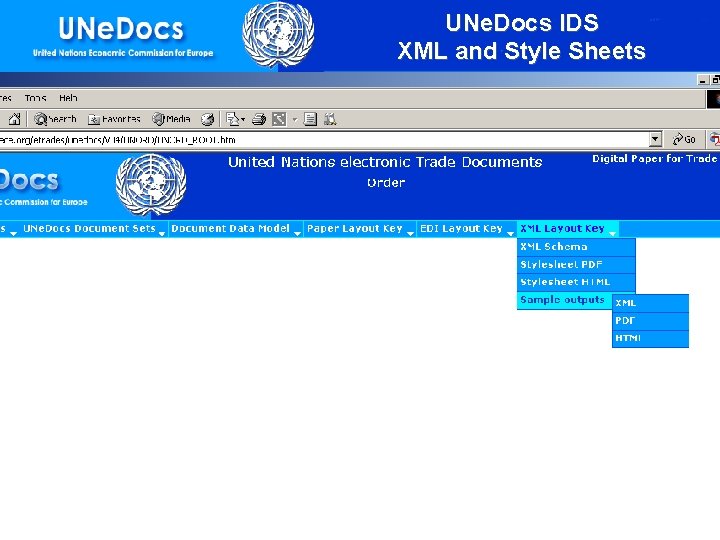
Task: Click the Go button
Action: point(684,139)
